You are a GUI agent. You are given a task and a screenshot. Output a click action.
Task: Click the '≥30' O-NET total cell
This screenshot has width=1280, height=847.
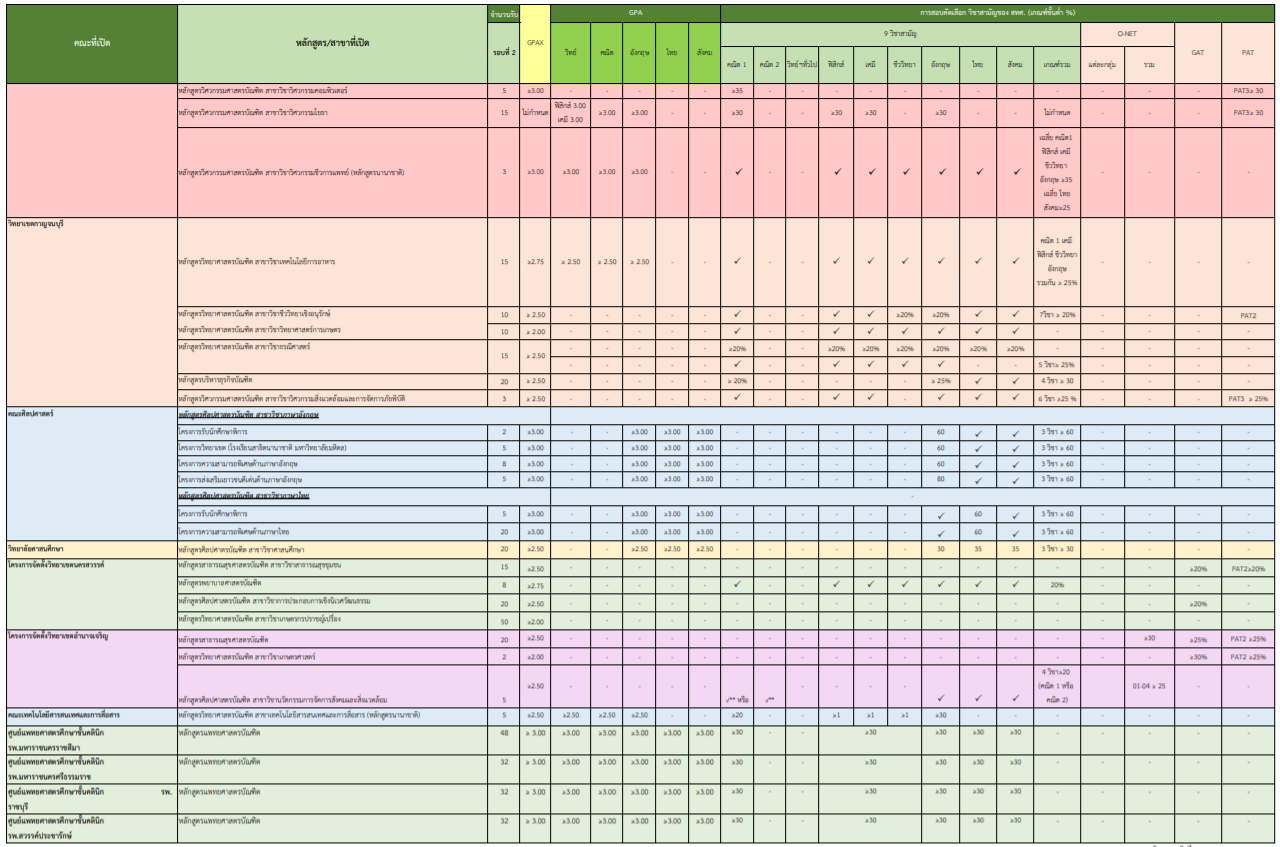[x=1149, y=638]
